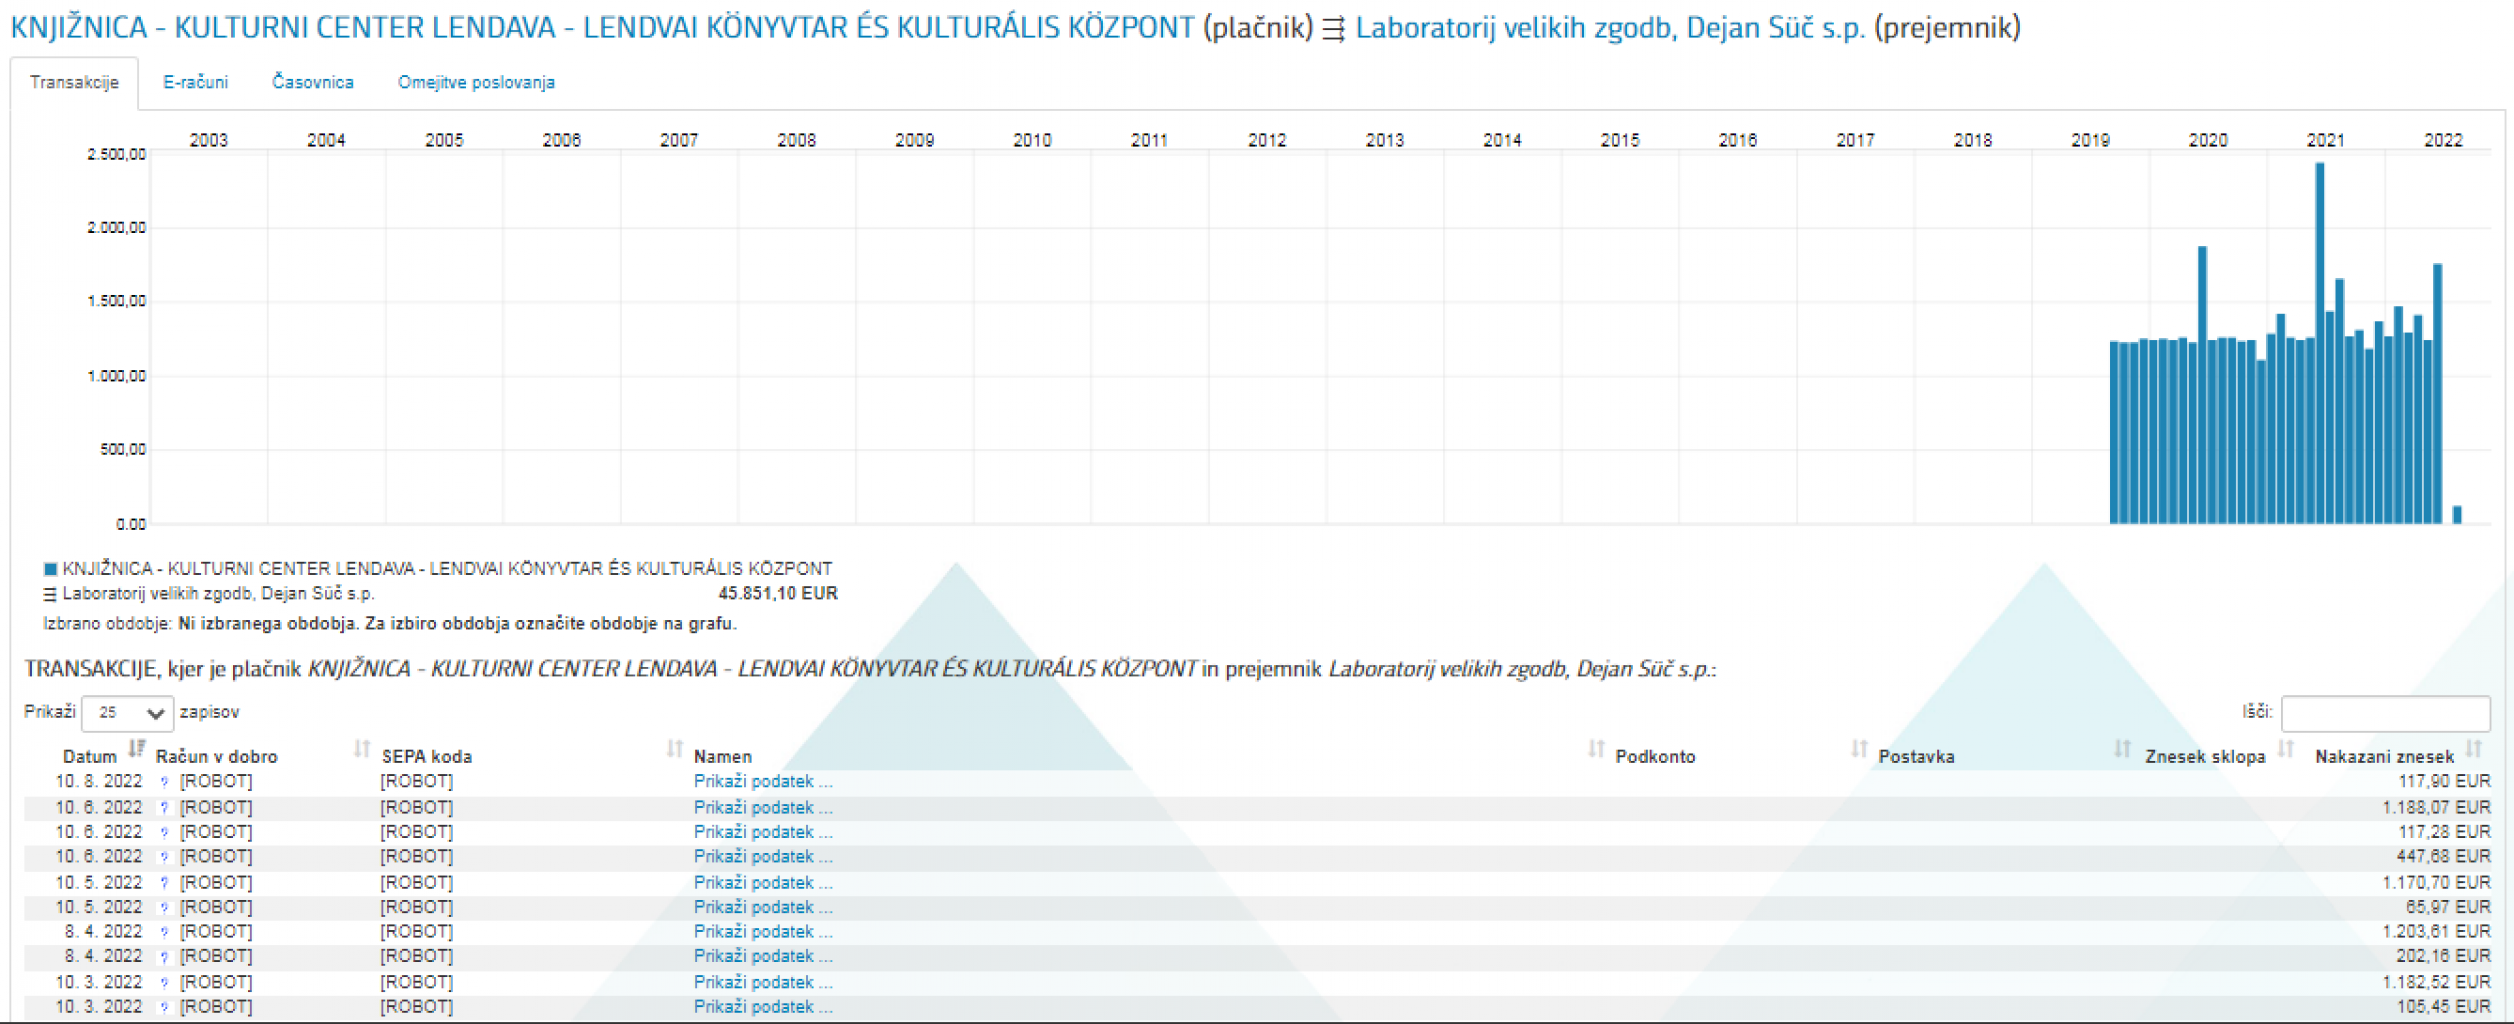Click the blue legend swatch for Knjižnica
The height and width of the screenshot is (1024, 2514).
(x=50, y=569)
